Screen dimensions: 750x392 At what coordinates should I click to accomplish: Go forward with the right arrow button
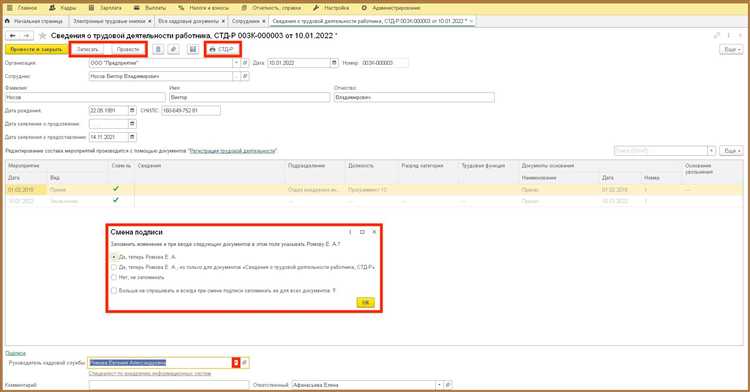(x=27, y=36)
